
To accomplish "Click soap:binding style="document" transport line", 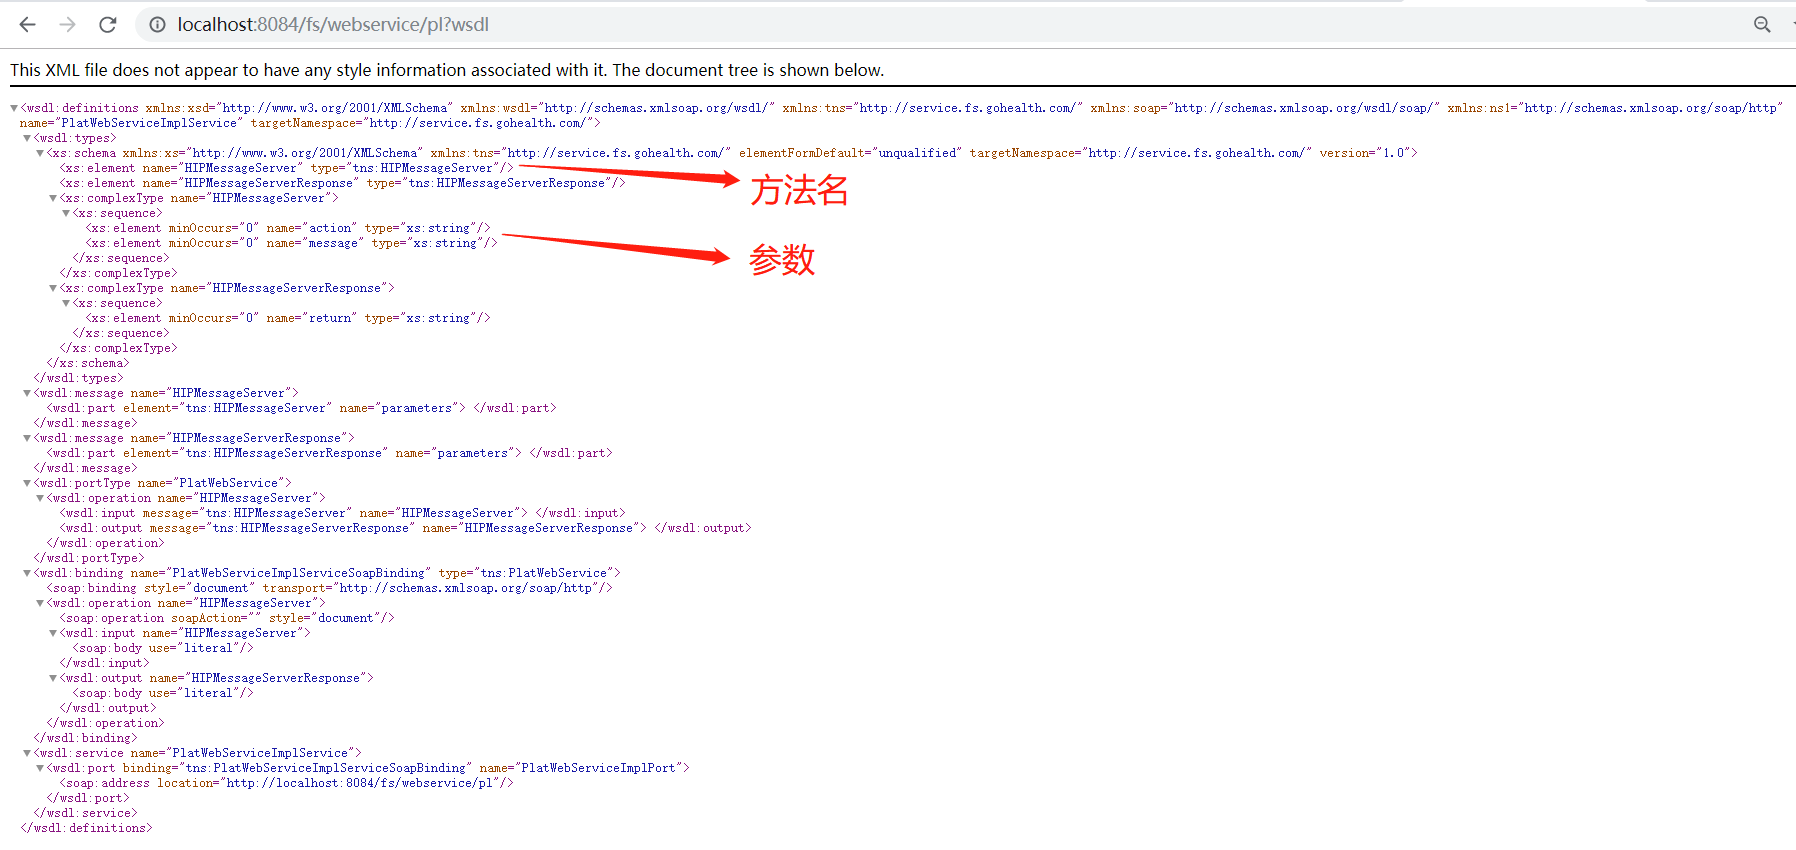I will [x=329, y=588].
